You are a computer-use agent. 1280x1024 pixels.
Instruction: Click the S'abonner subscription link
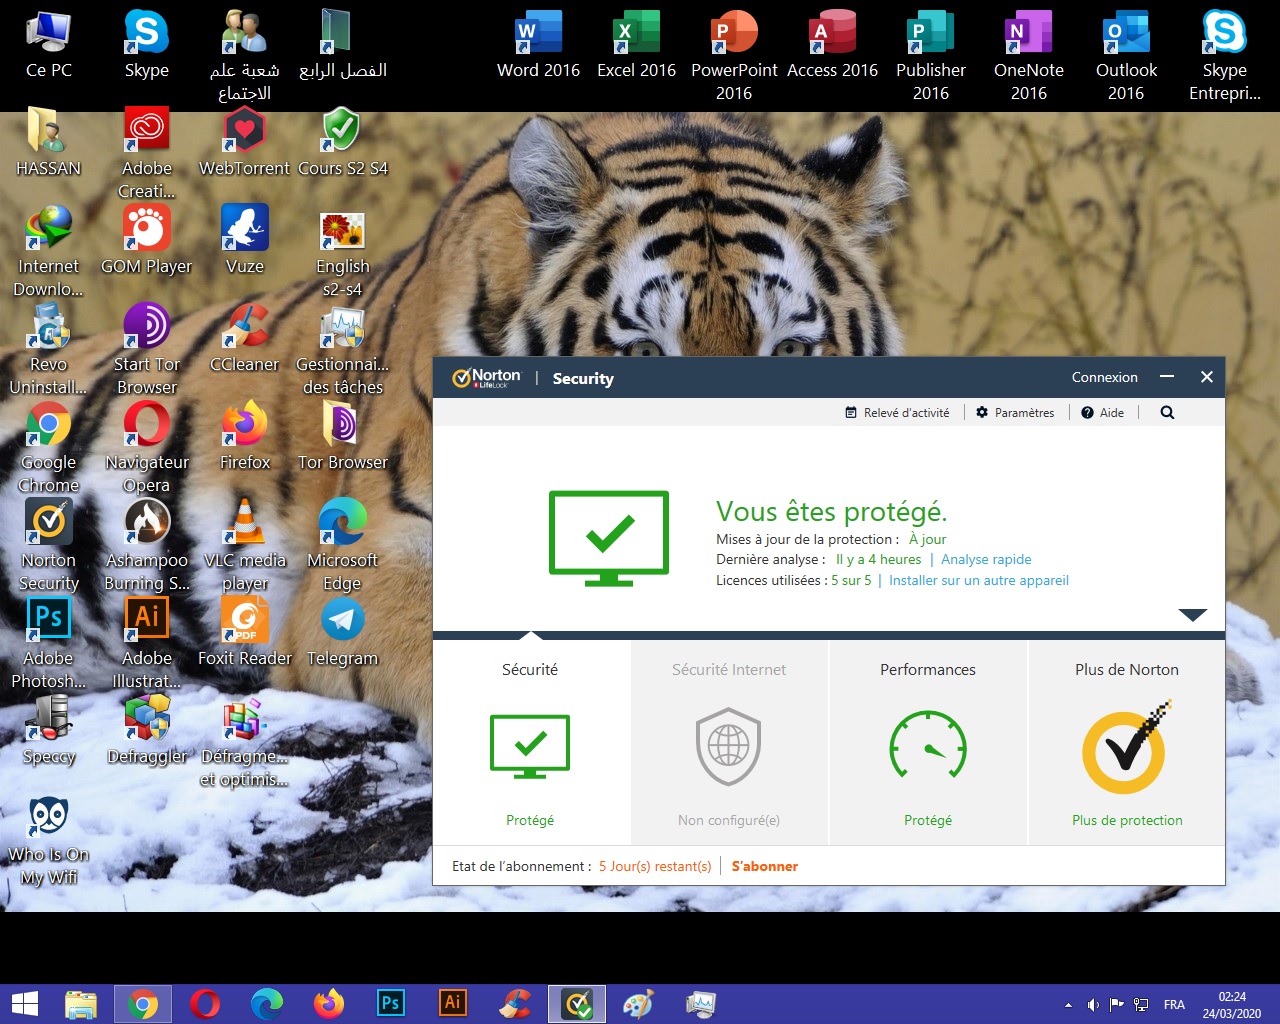(x=764, y=867)
